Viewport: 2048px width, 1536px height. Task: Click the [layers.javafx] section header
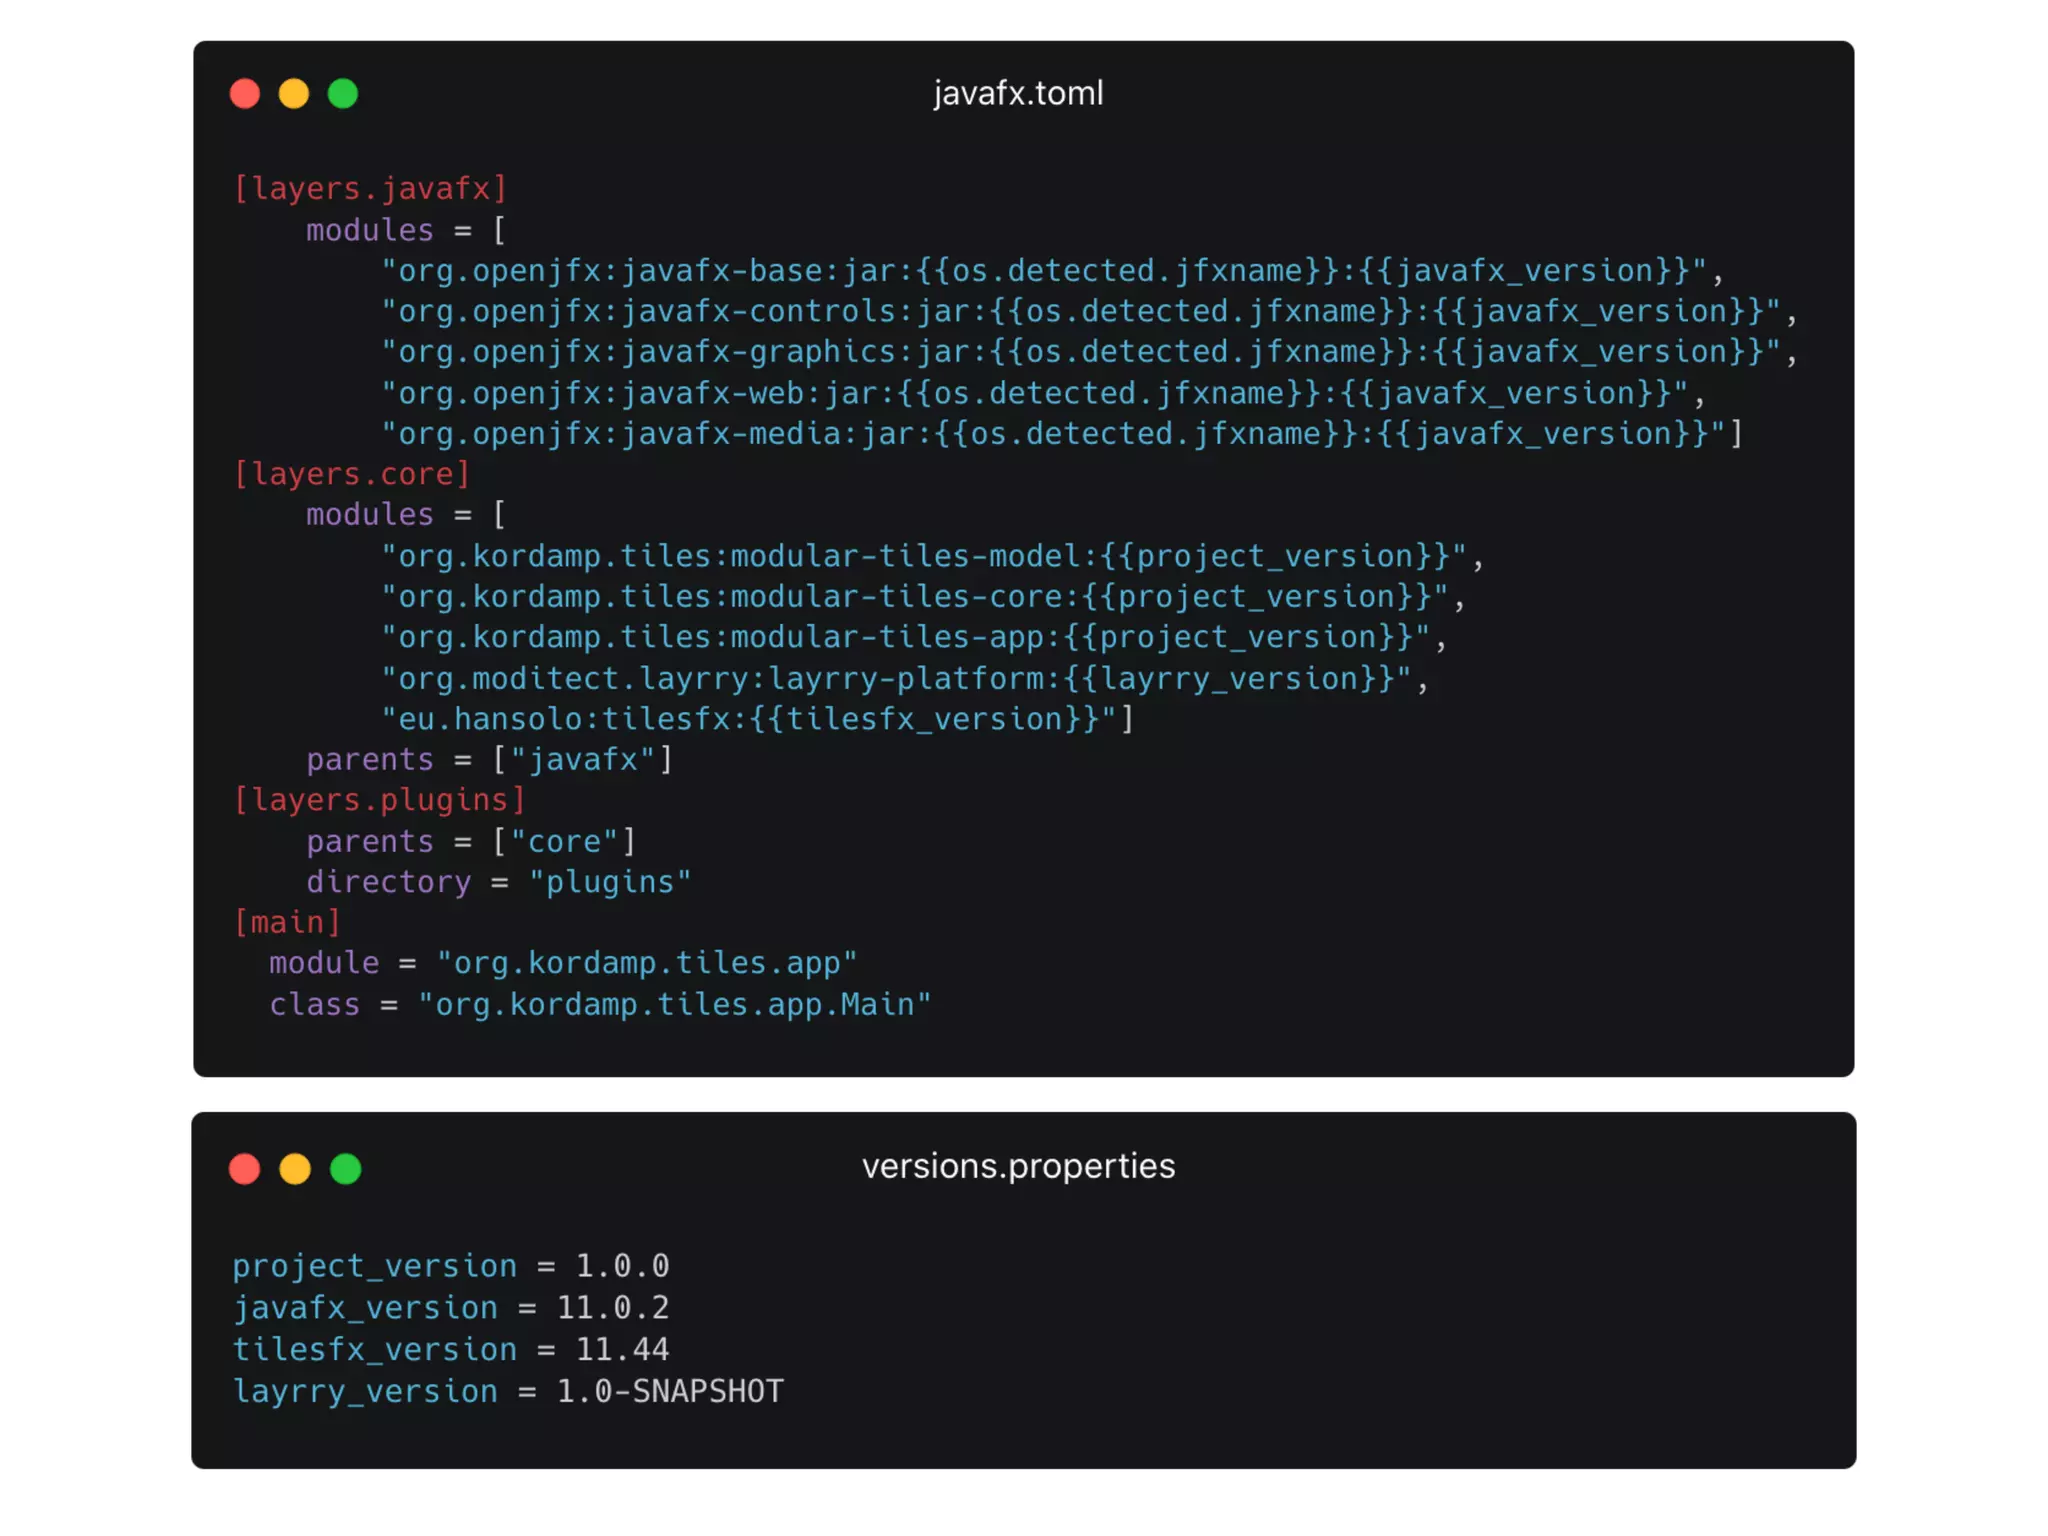click(371, 189)
